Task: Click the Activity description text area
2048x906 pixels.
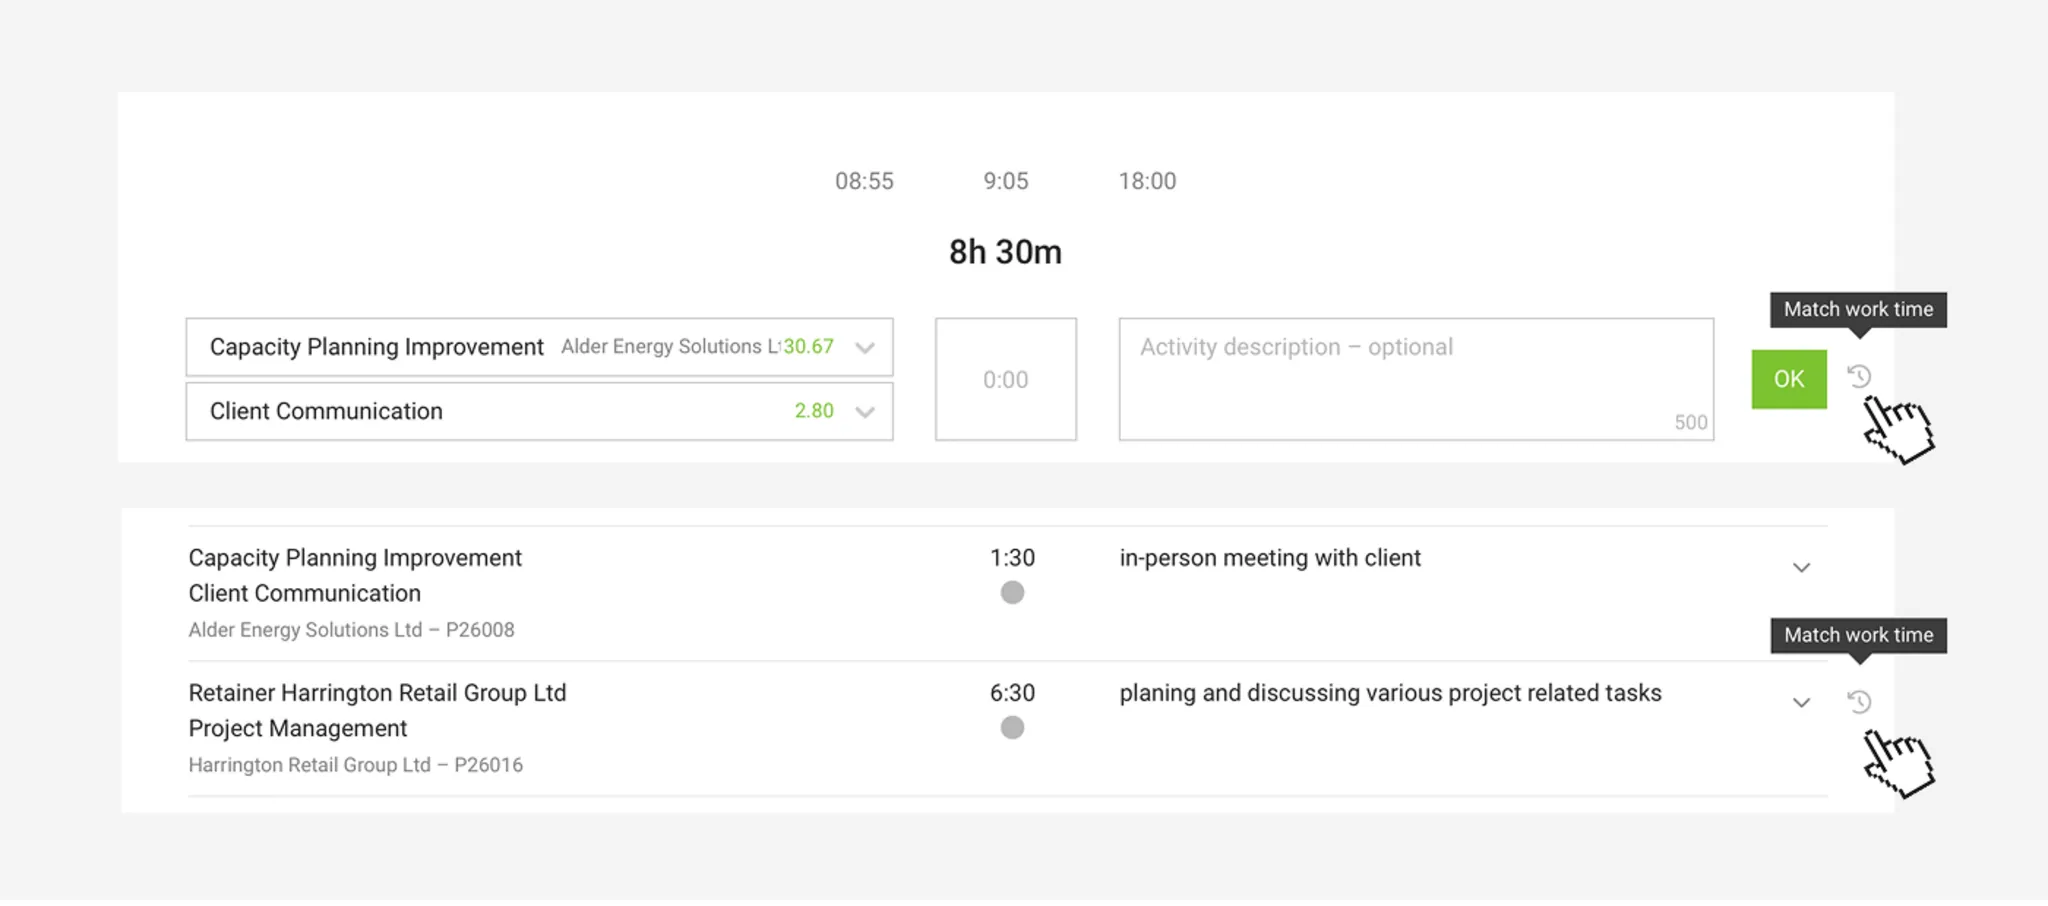Action: [x=1416, y=379]
